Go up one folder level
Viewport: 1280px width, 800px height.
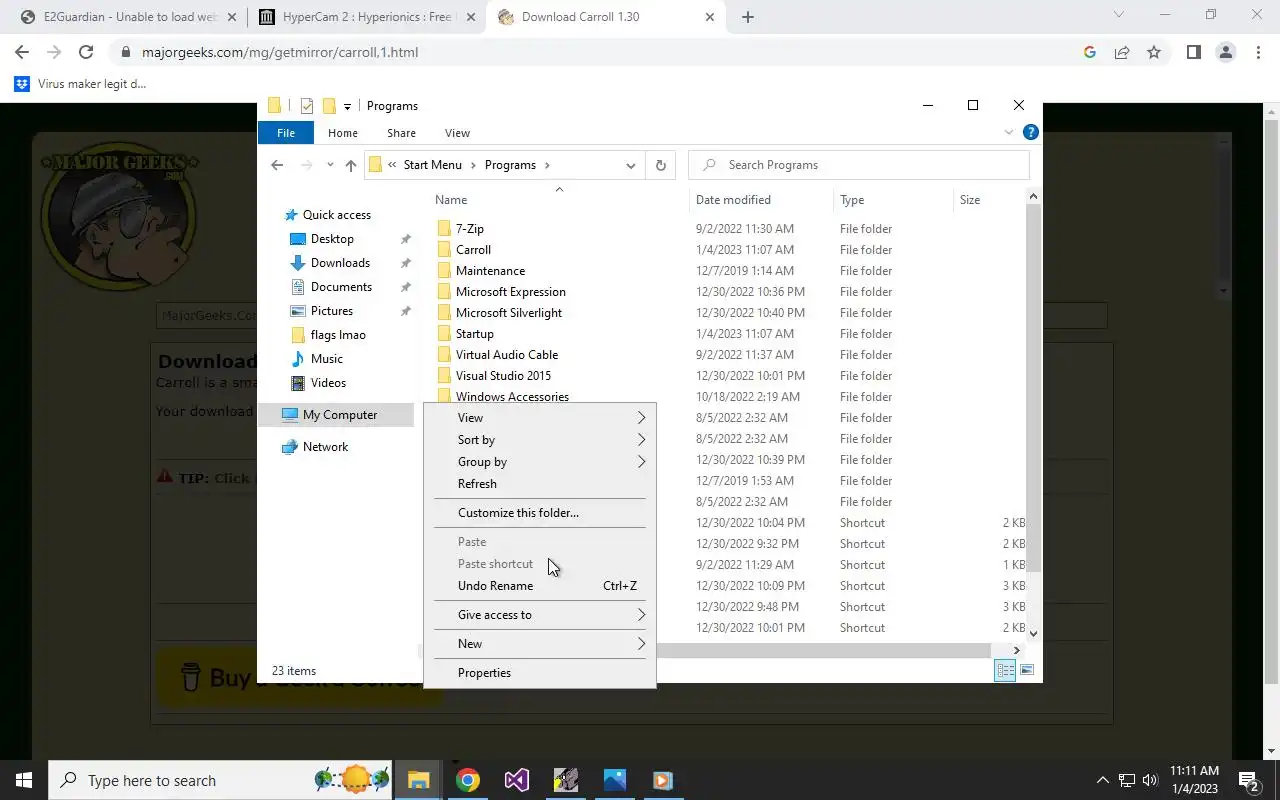[x=350, y=165]
